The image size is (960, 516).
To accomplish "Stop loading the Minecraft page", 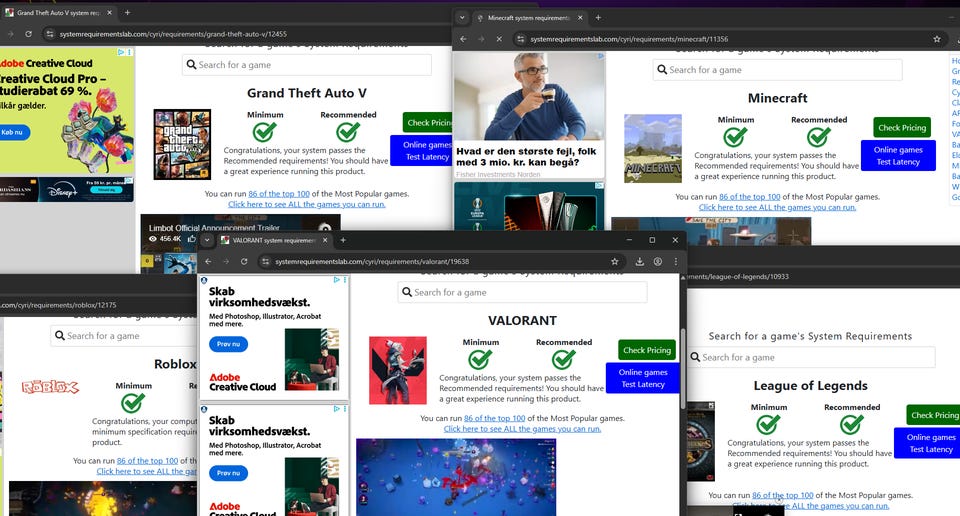I will tap(499, 39).
